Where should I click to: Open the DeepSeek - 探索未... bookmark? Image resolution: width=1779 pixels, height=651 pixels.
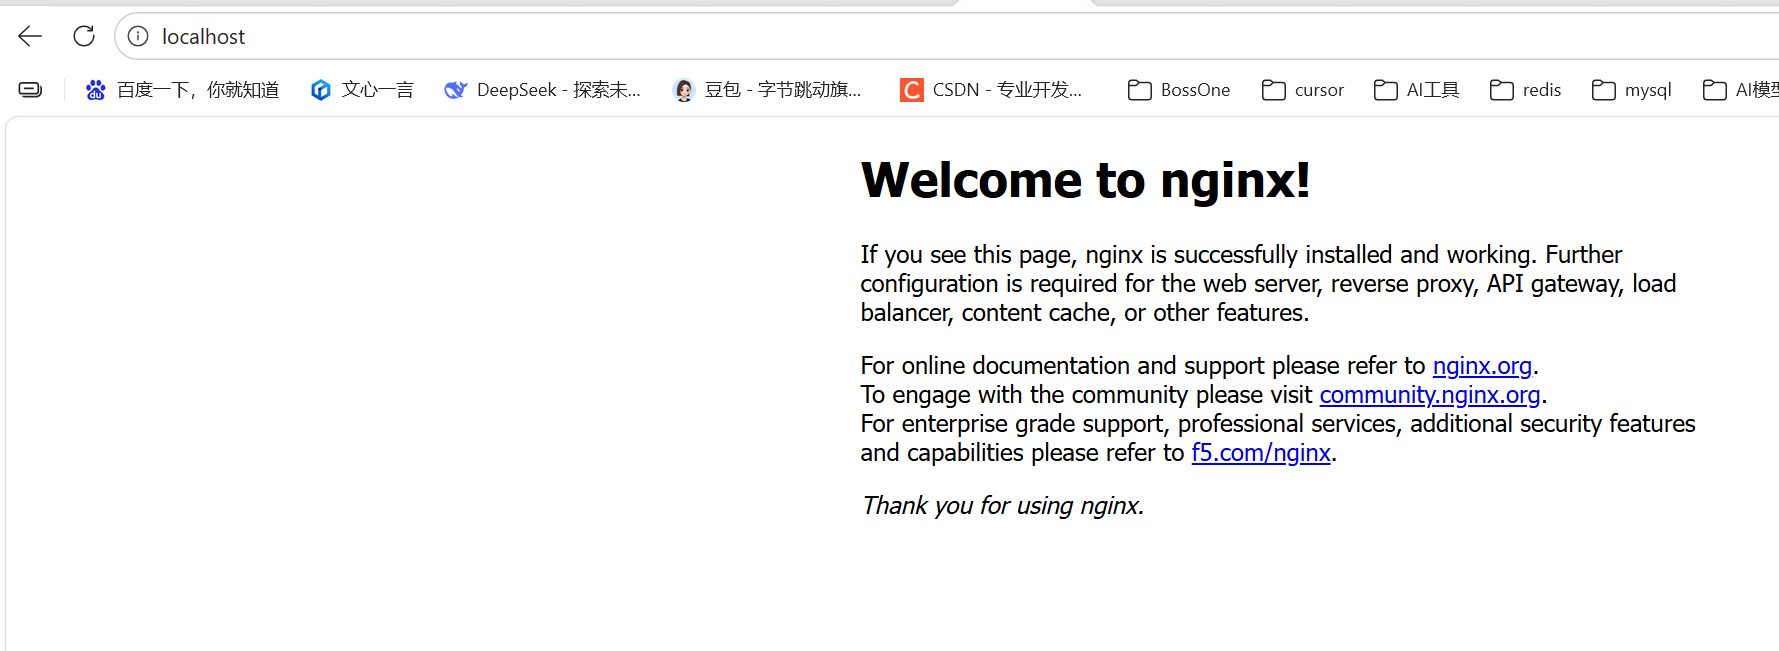pos(559,90)
